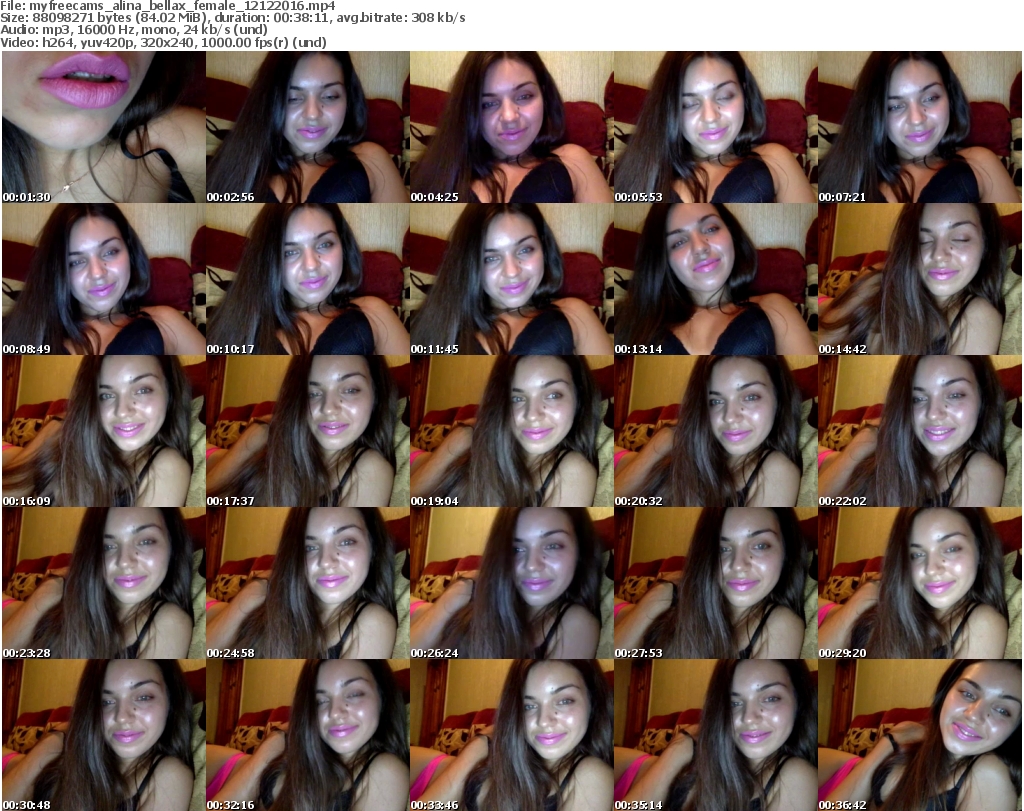Click the 'Audio: mp3, 16000 Hz' info line
The image size is (1024, 811).
click(x=134, y=30)
